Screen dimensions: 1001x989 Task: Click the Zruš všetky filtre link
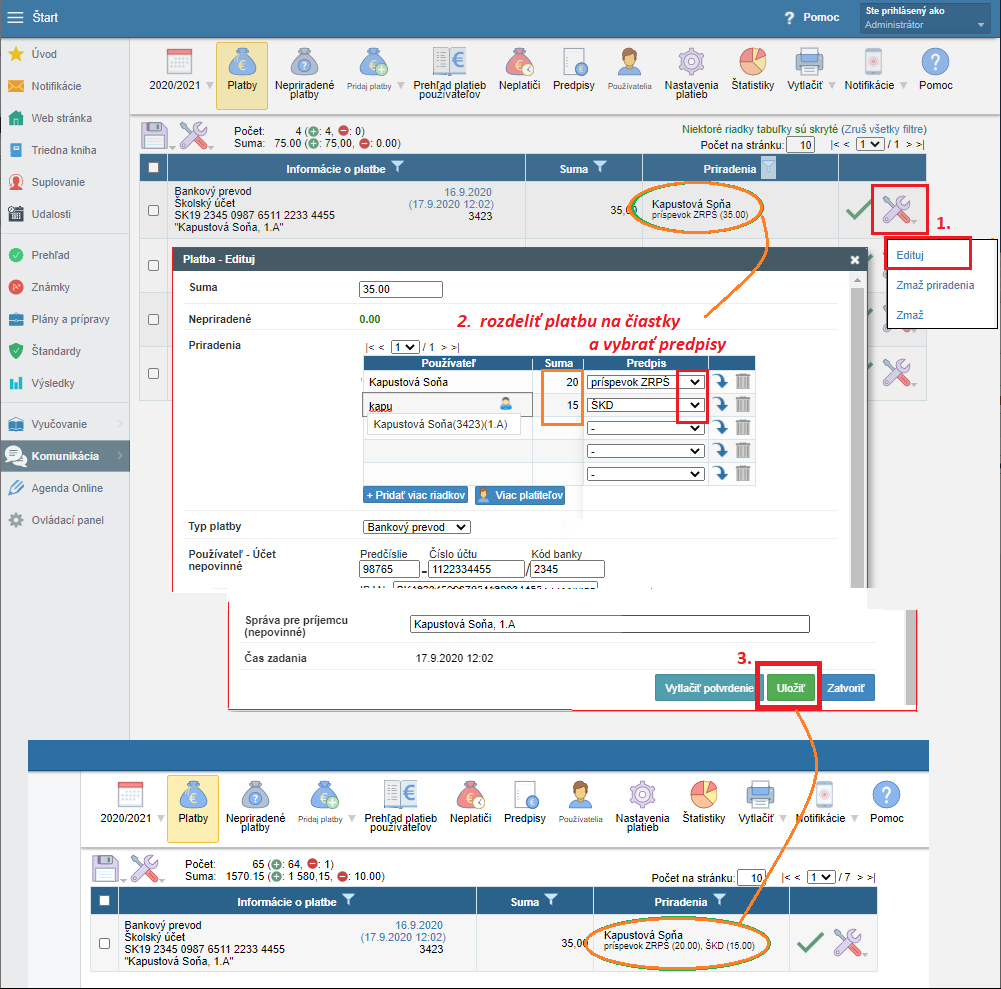[883, 129]
